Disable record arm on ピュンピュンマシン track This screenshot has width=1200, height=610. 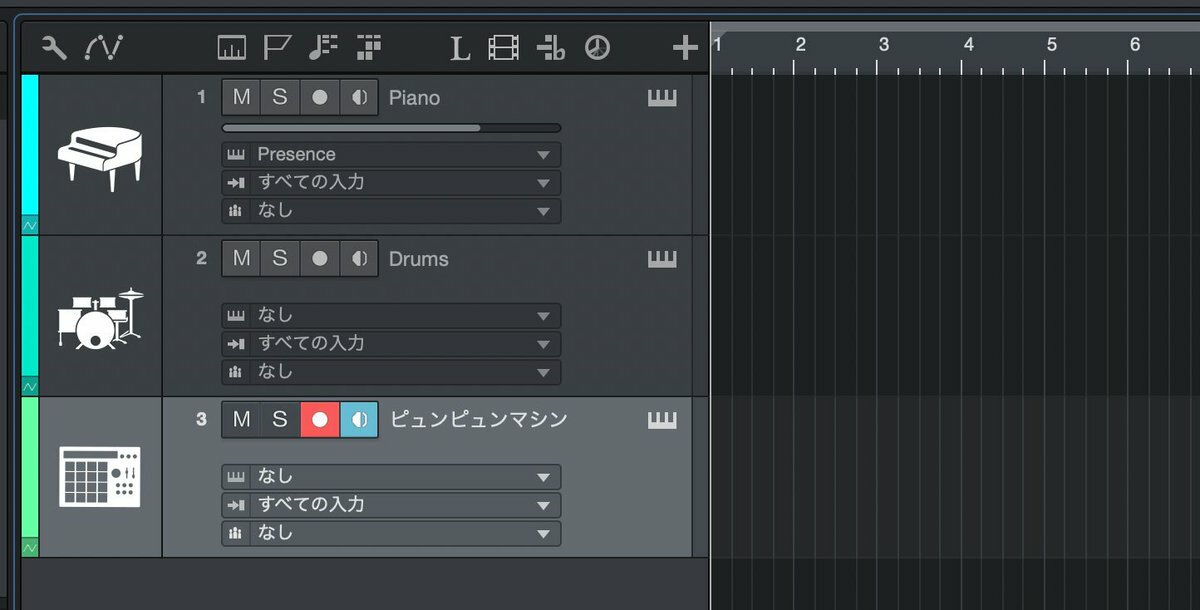pos(320,419)
